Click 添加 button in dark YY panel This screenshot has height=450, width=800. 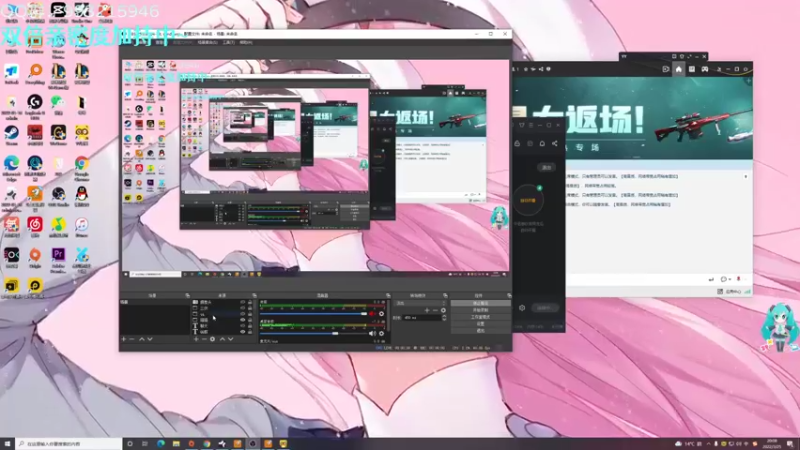[x=546, y=167]
